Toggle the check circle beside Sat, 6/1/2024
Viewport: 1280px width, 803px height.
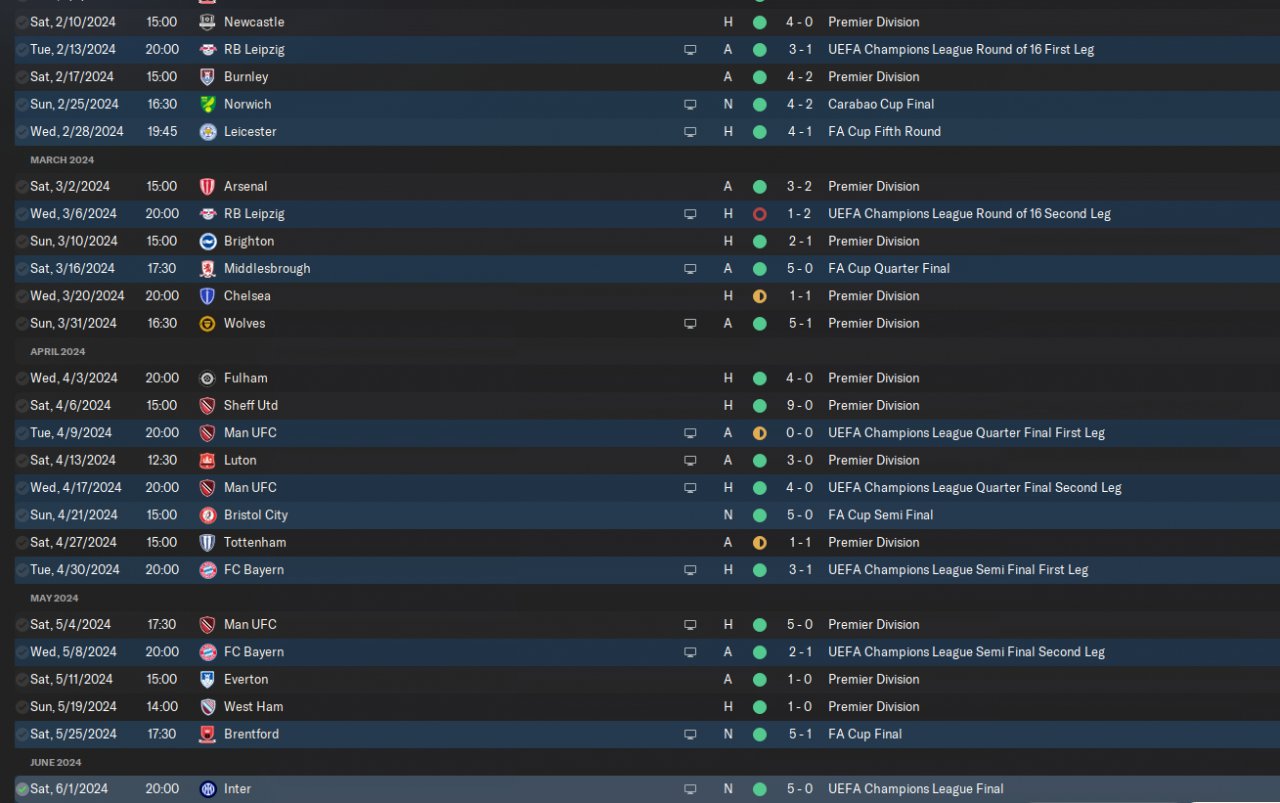[22, 789]
